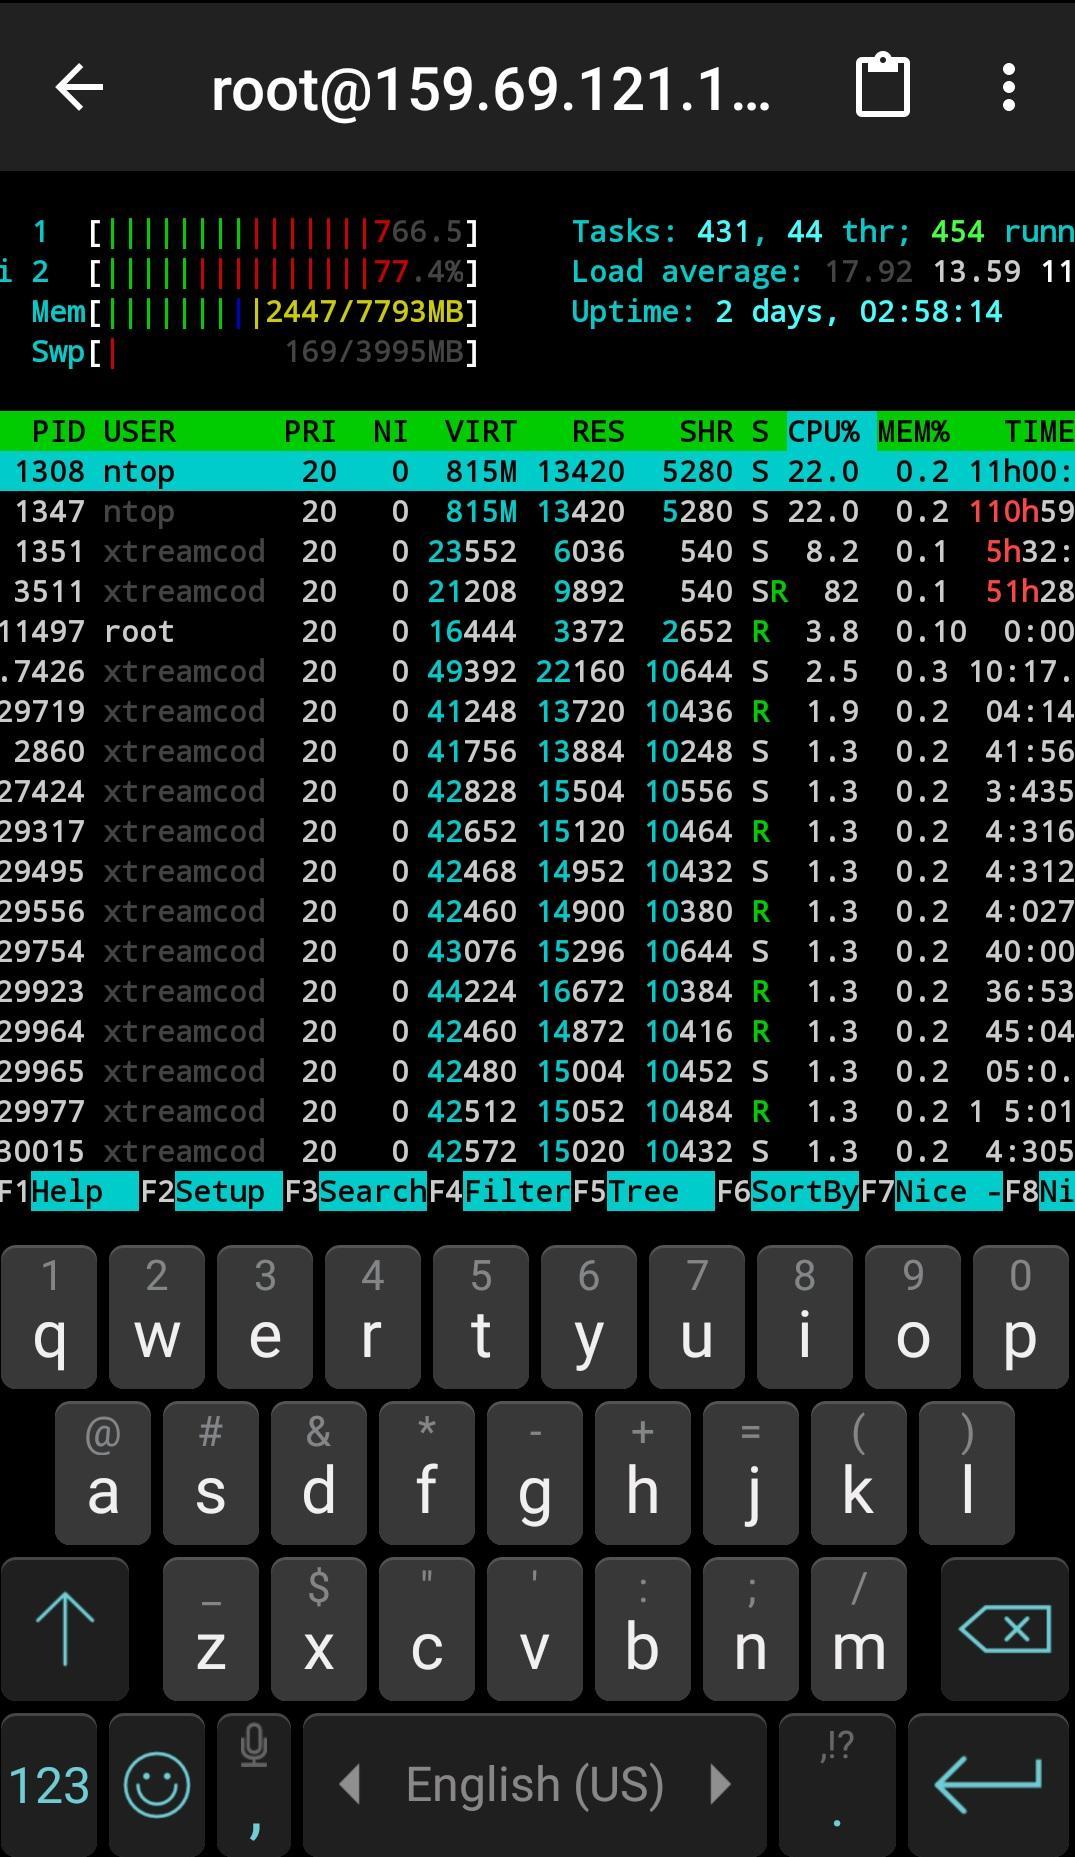Select process row PID 1351

[x=537, y=551]
